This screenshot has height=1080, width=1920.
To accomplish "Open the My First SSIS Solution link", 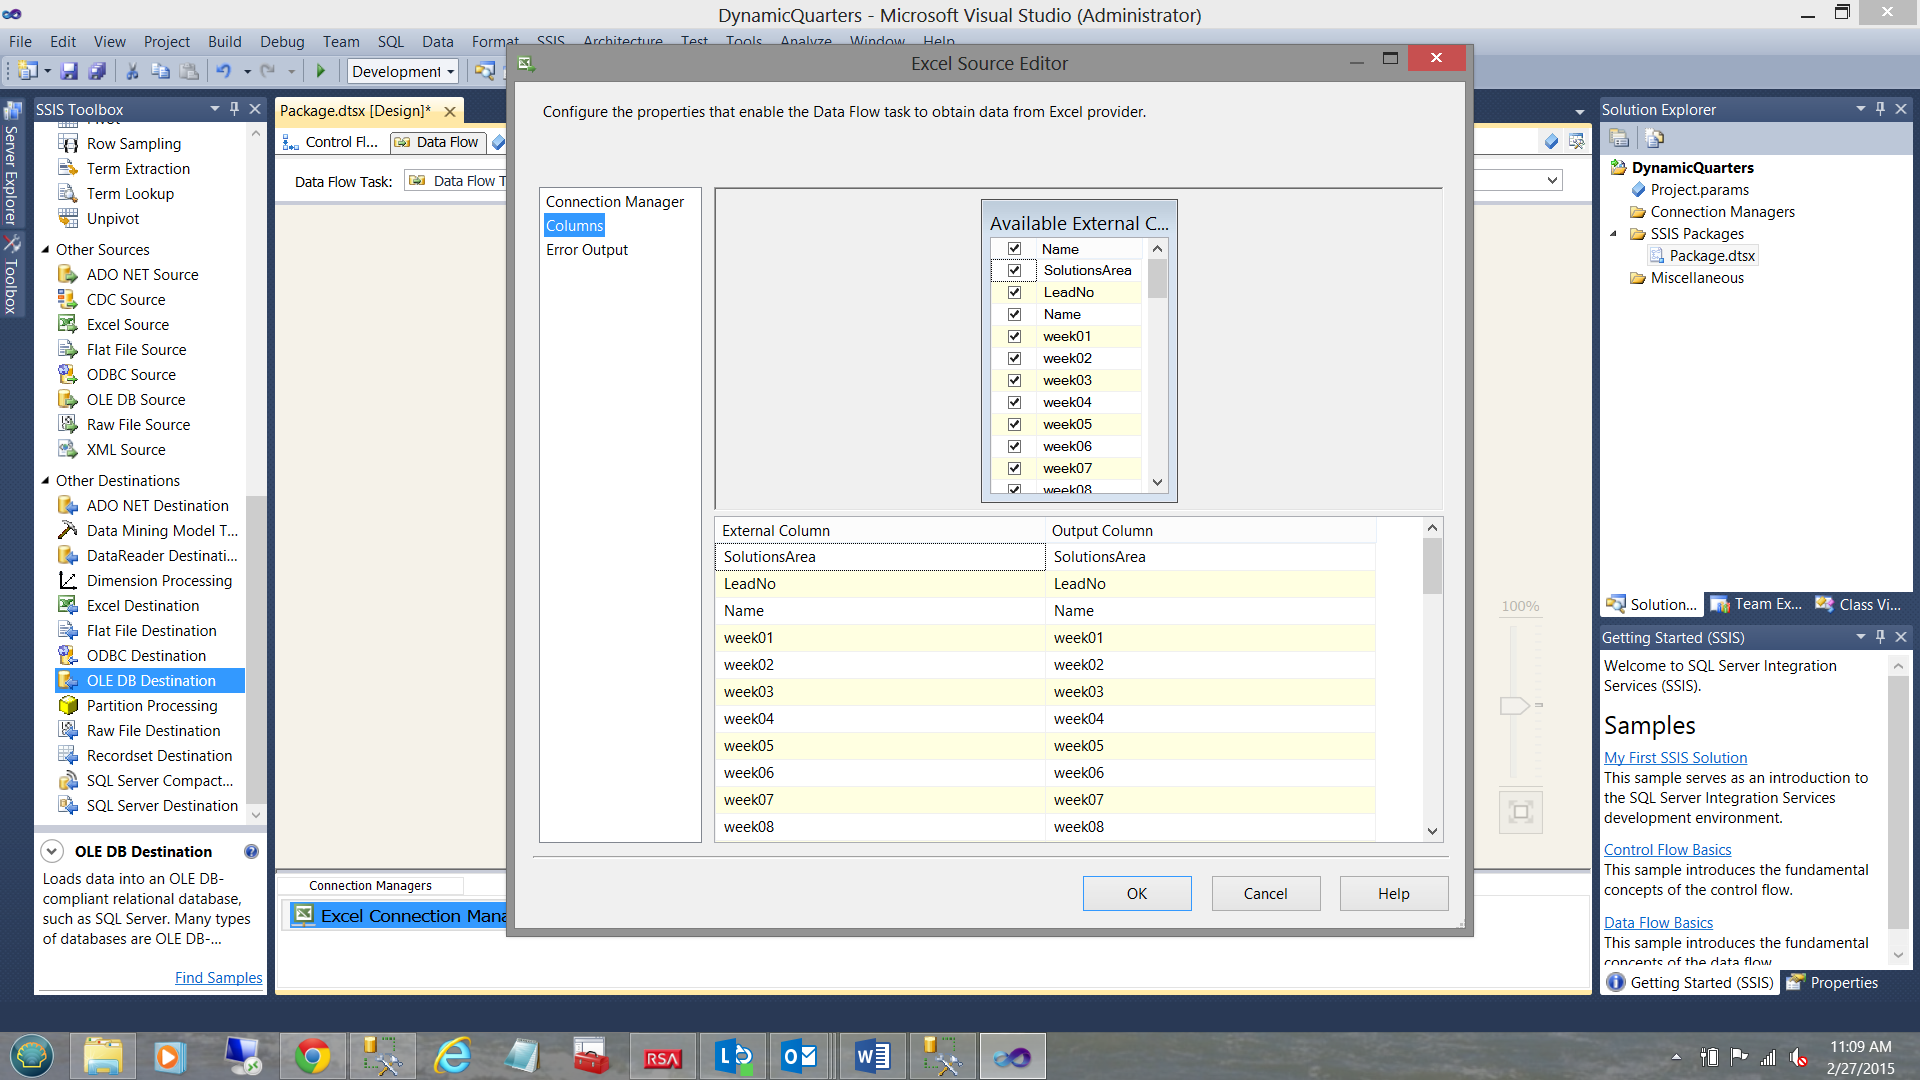I will pos(1675,757).
